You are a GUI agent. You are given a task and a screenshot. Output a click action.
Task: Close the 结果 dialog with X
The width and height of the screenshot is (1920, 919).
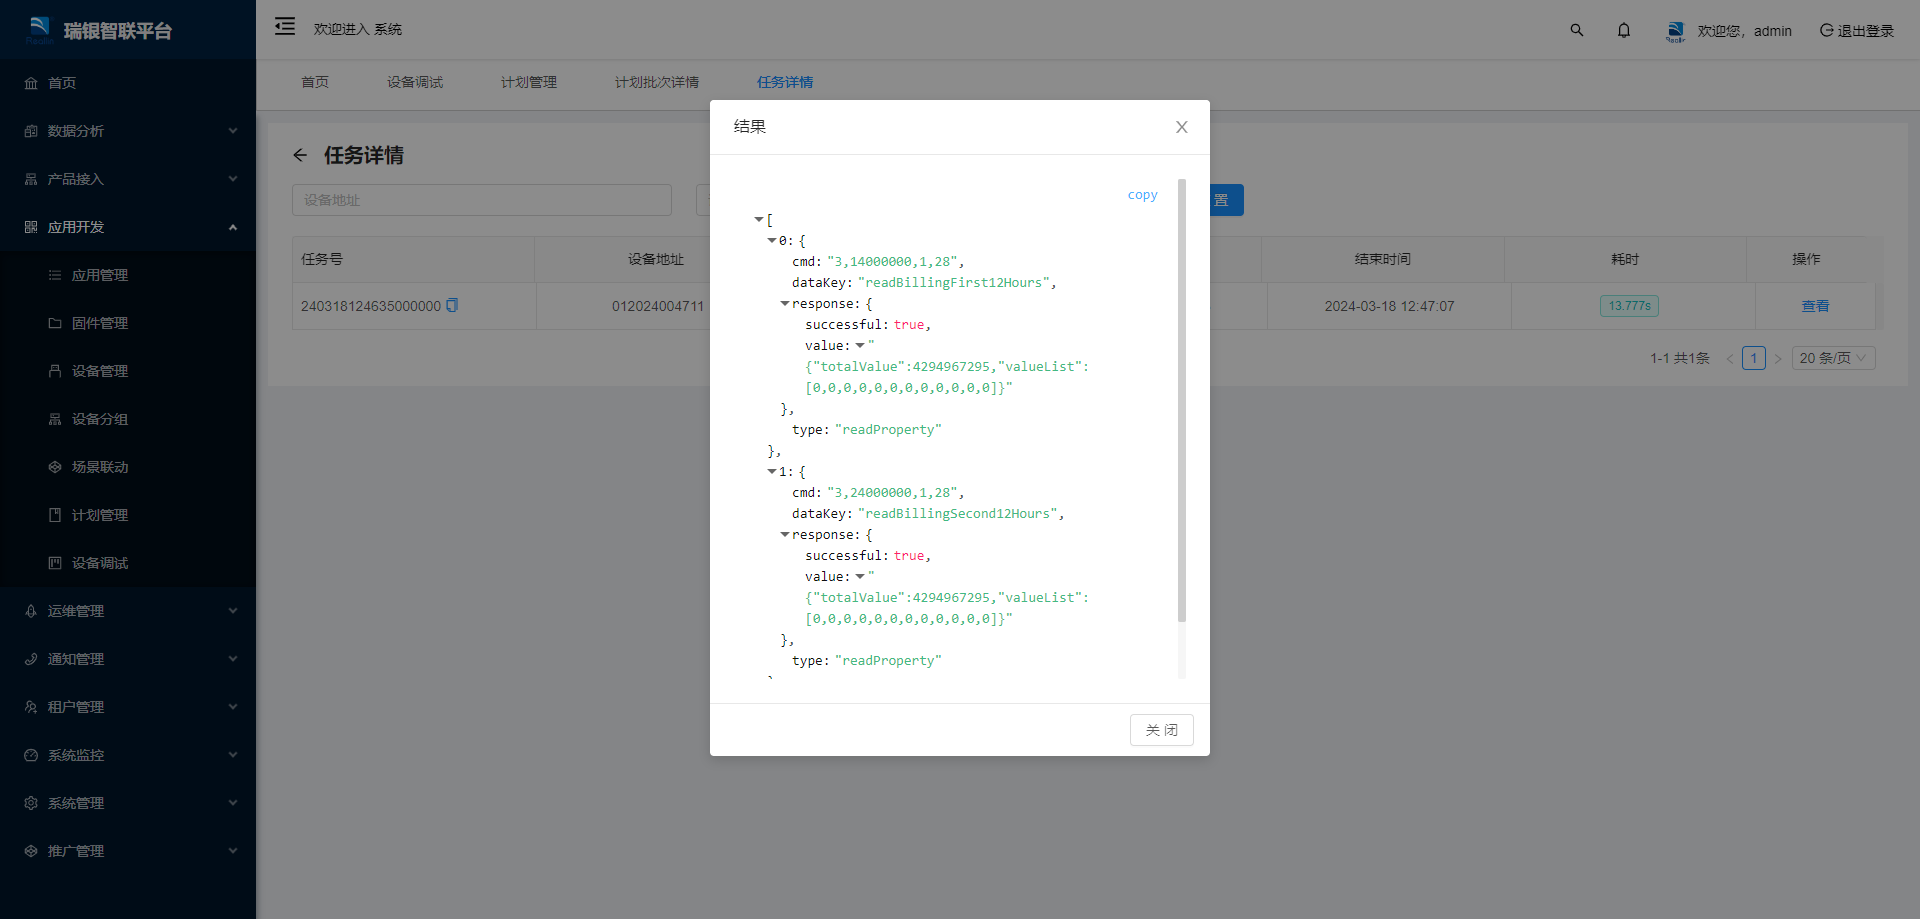(1182, 127)
